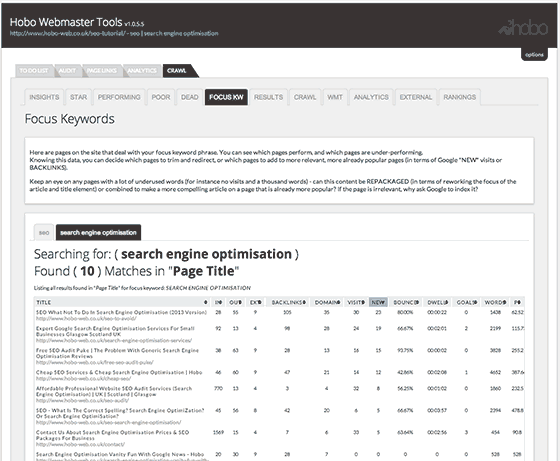Viewport: 560px width, 461px height.
Task: Sort table by IN column
Action: (x=218, y=302)
